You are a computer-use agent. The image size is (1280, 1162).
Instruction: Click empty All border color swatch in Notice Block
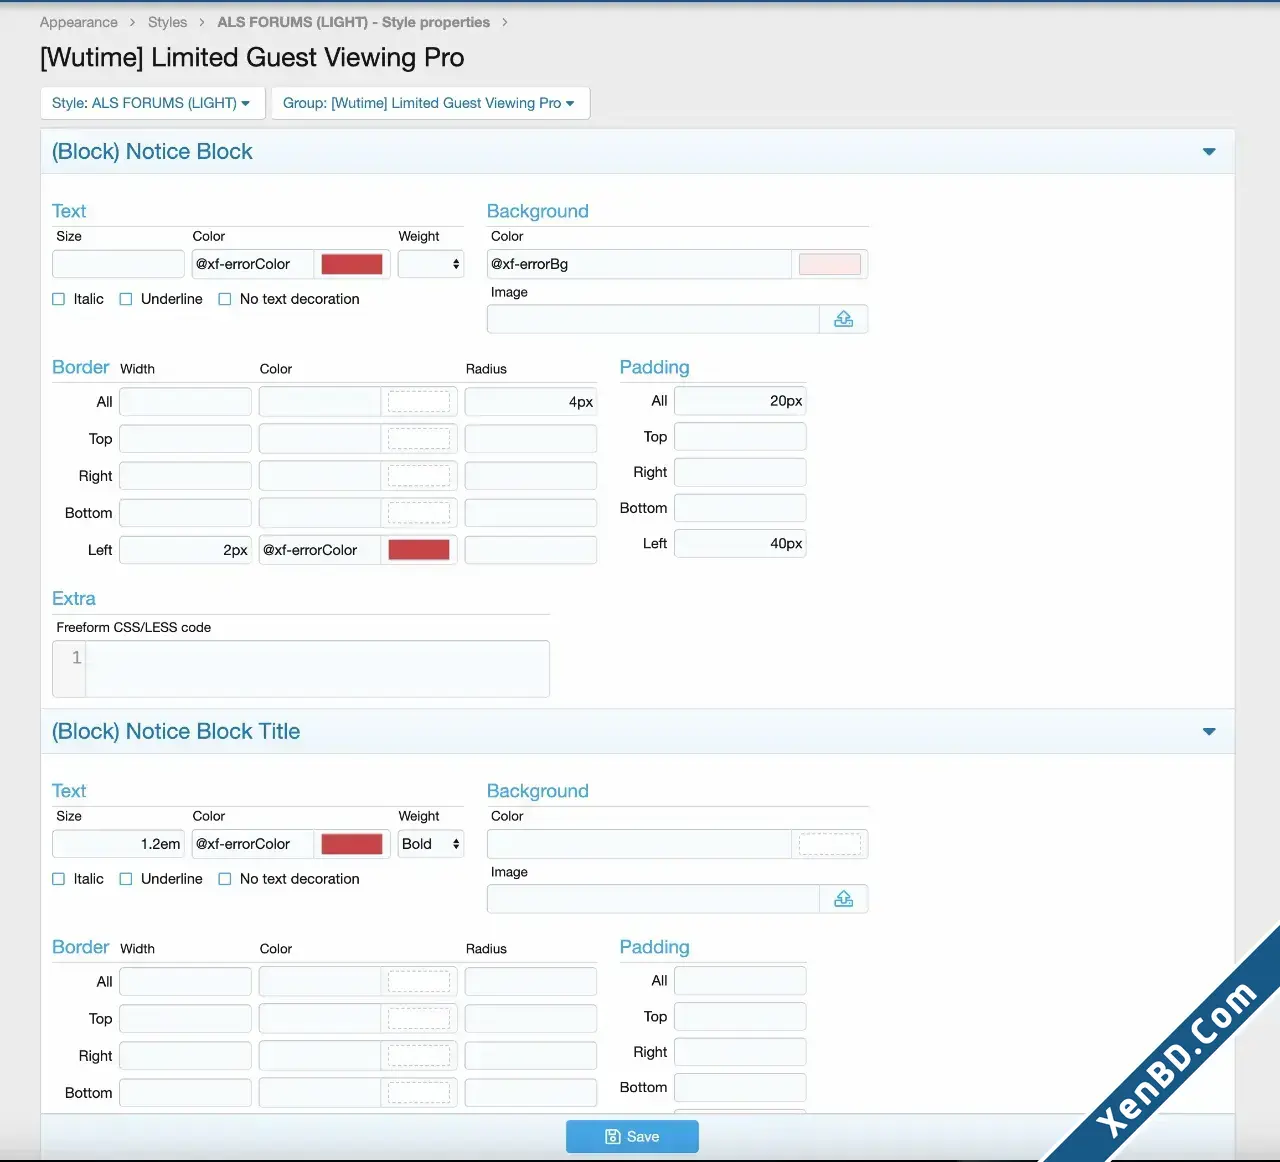(419, 402)
